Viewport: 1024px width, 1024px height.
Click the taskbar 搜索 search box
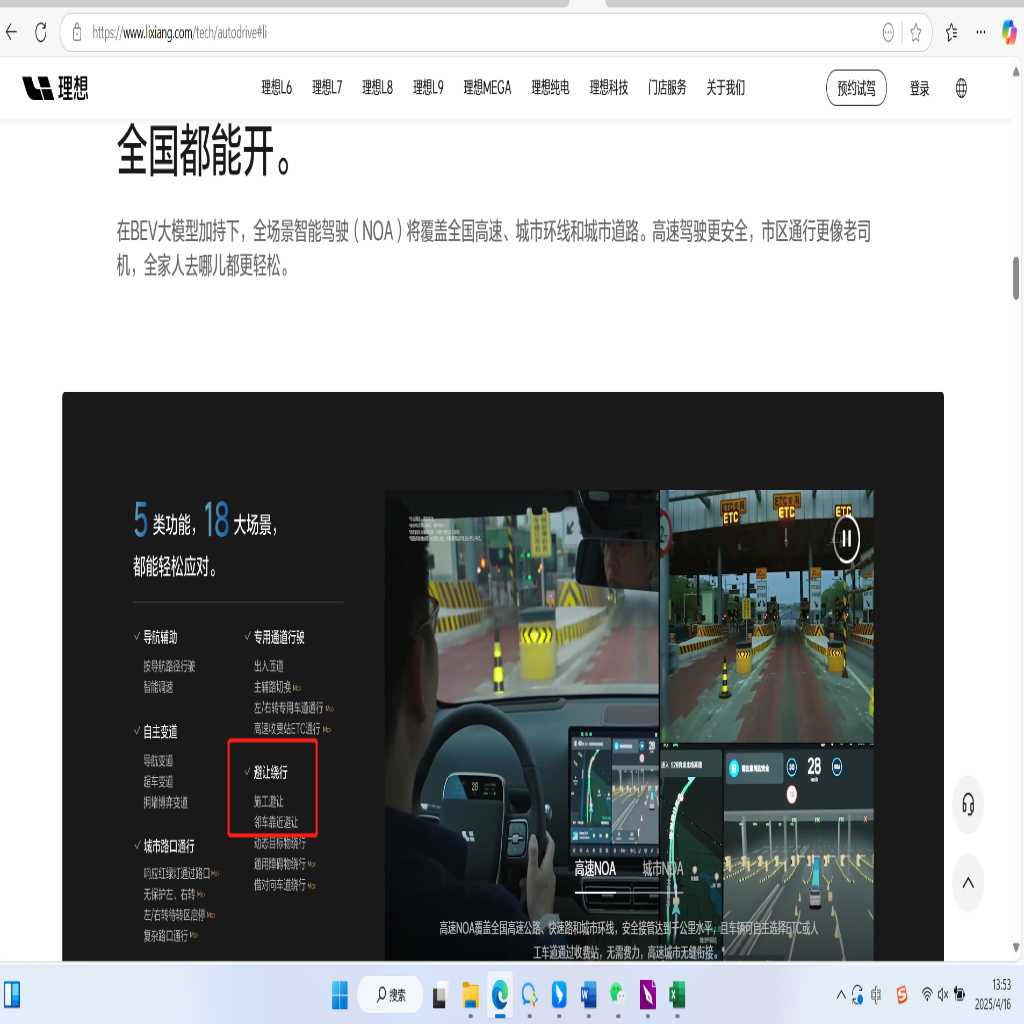coord(391,995)
